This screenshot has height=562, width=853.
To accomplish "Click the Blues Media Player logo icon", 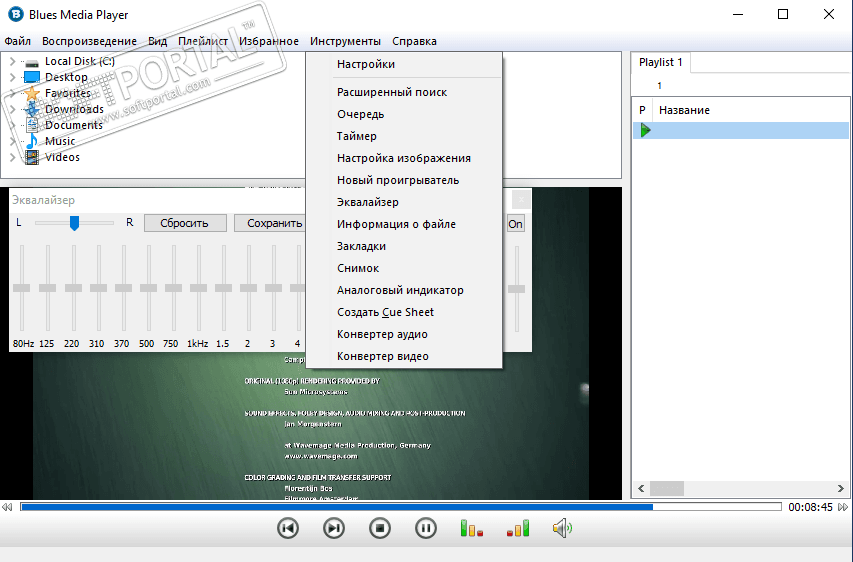I will pyautogui.click(x=16, y=14).
